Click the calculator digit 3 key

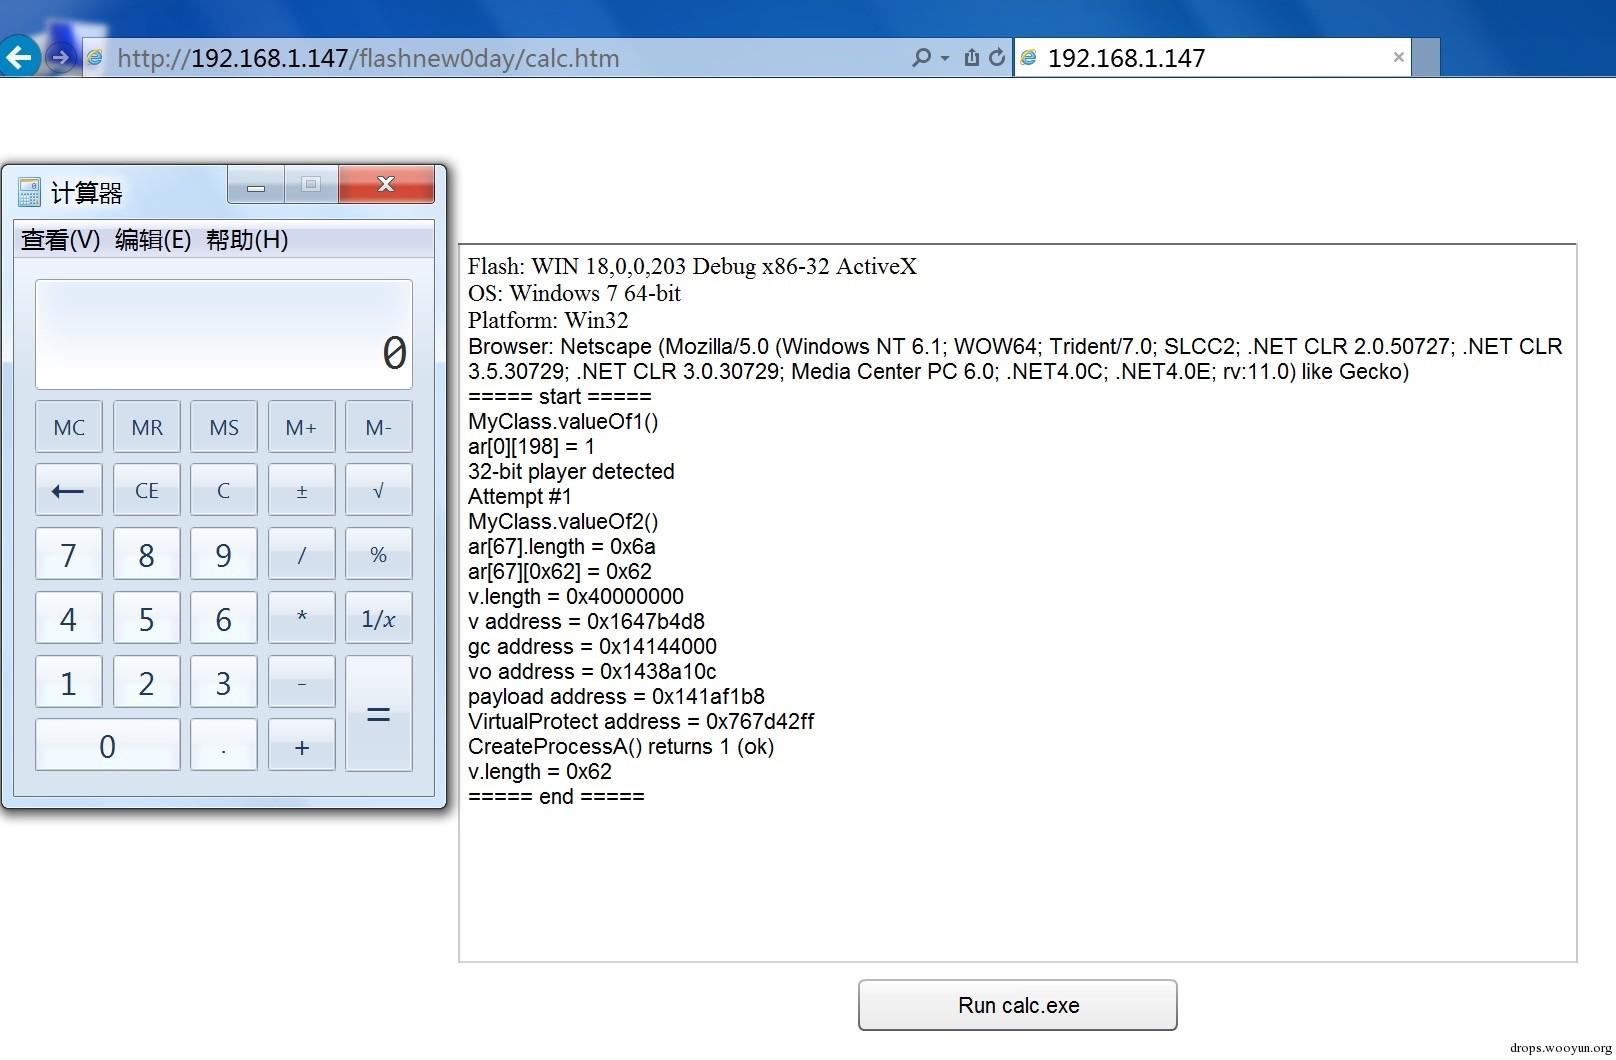224,682
